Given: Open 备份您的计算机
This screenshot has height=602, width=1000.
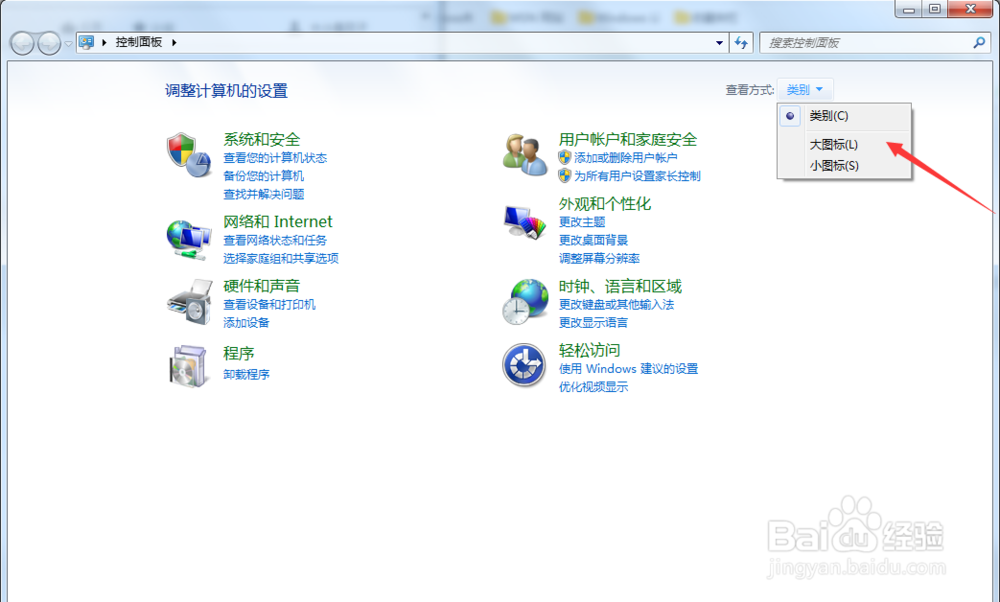Looking at the screenshot, I should point(263,175).
